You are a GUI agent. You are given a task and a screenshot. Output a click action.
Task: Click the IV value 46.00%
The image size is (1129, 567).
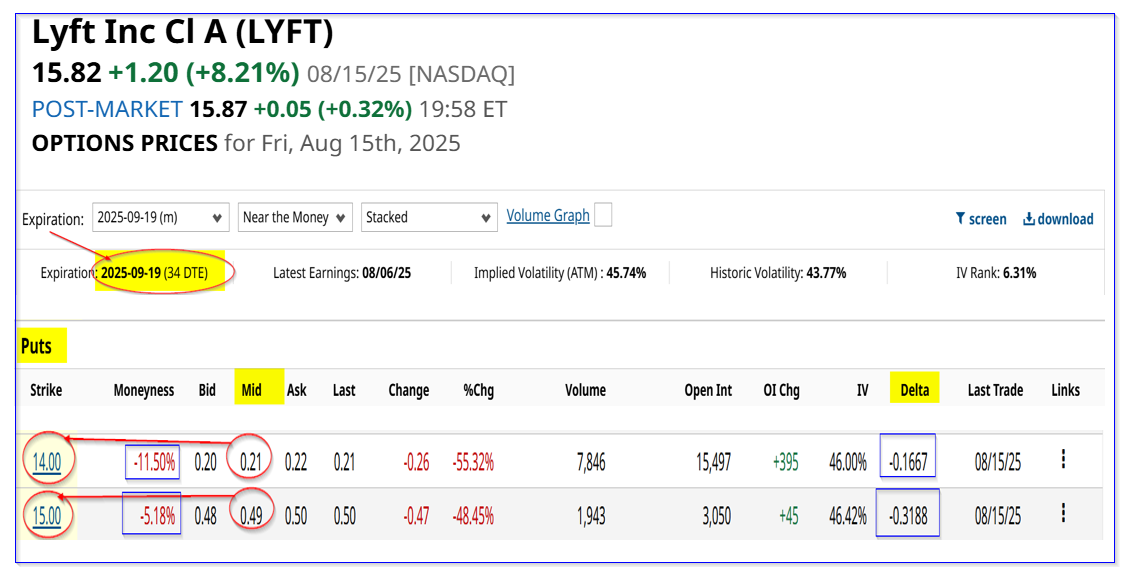pos(847,462)
